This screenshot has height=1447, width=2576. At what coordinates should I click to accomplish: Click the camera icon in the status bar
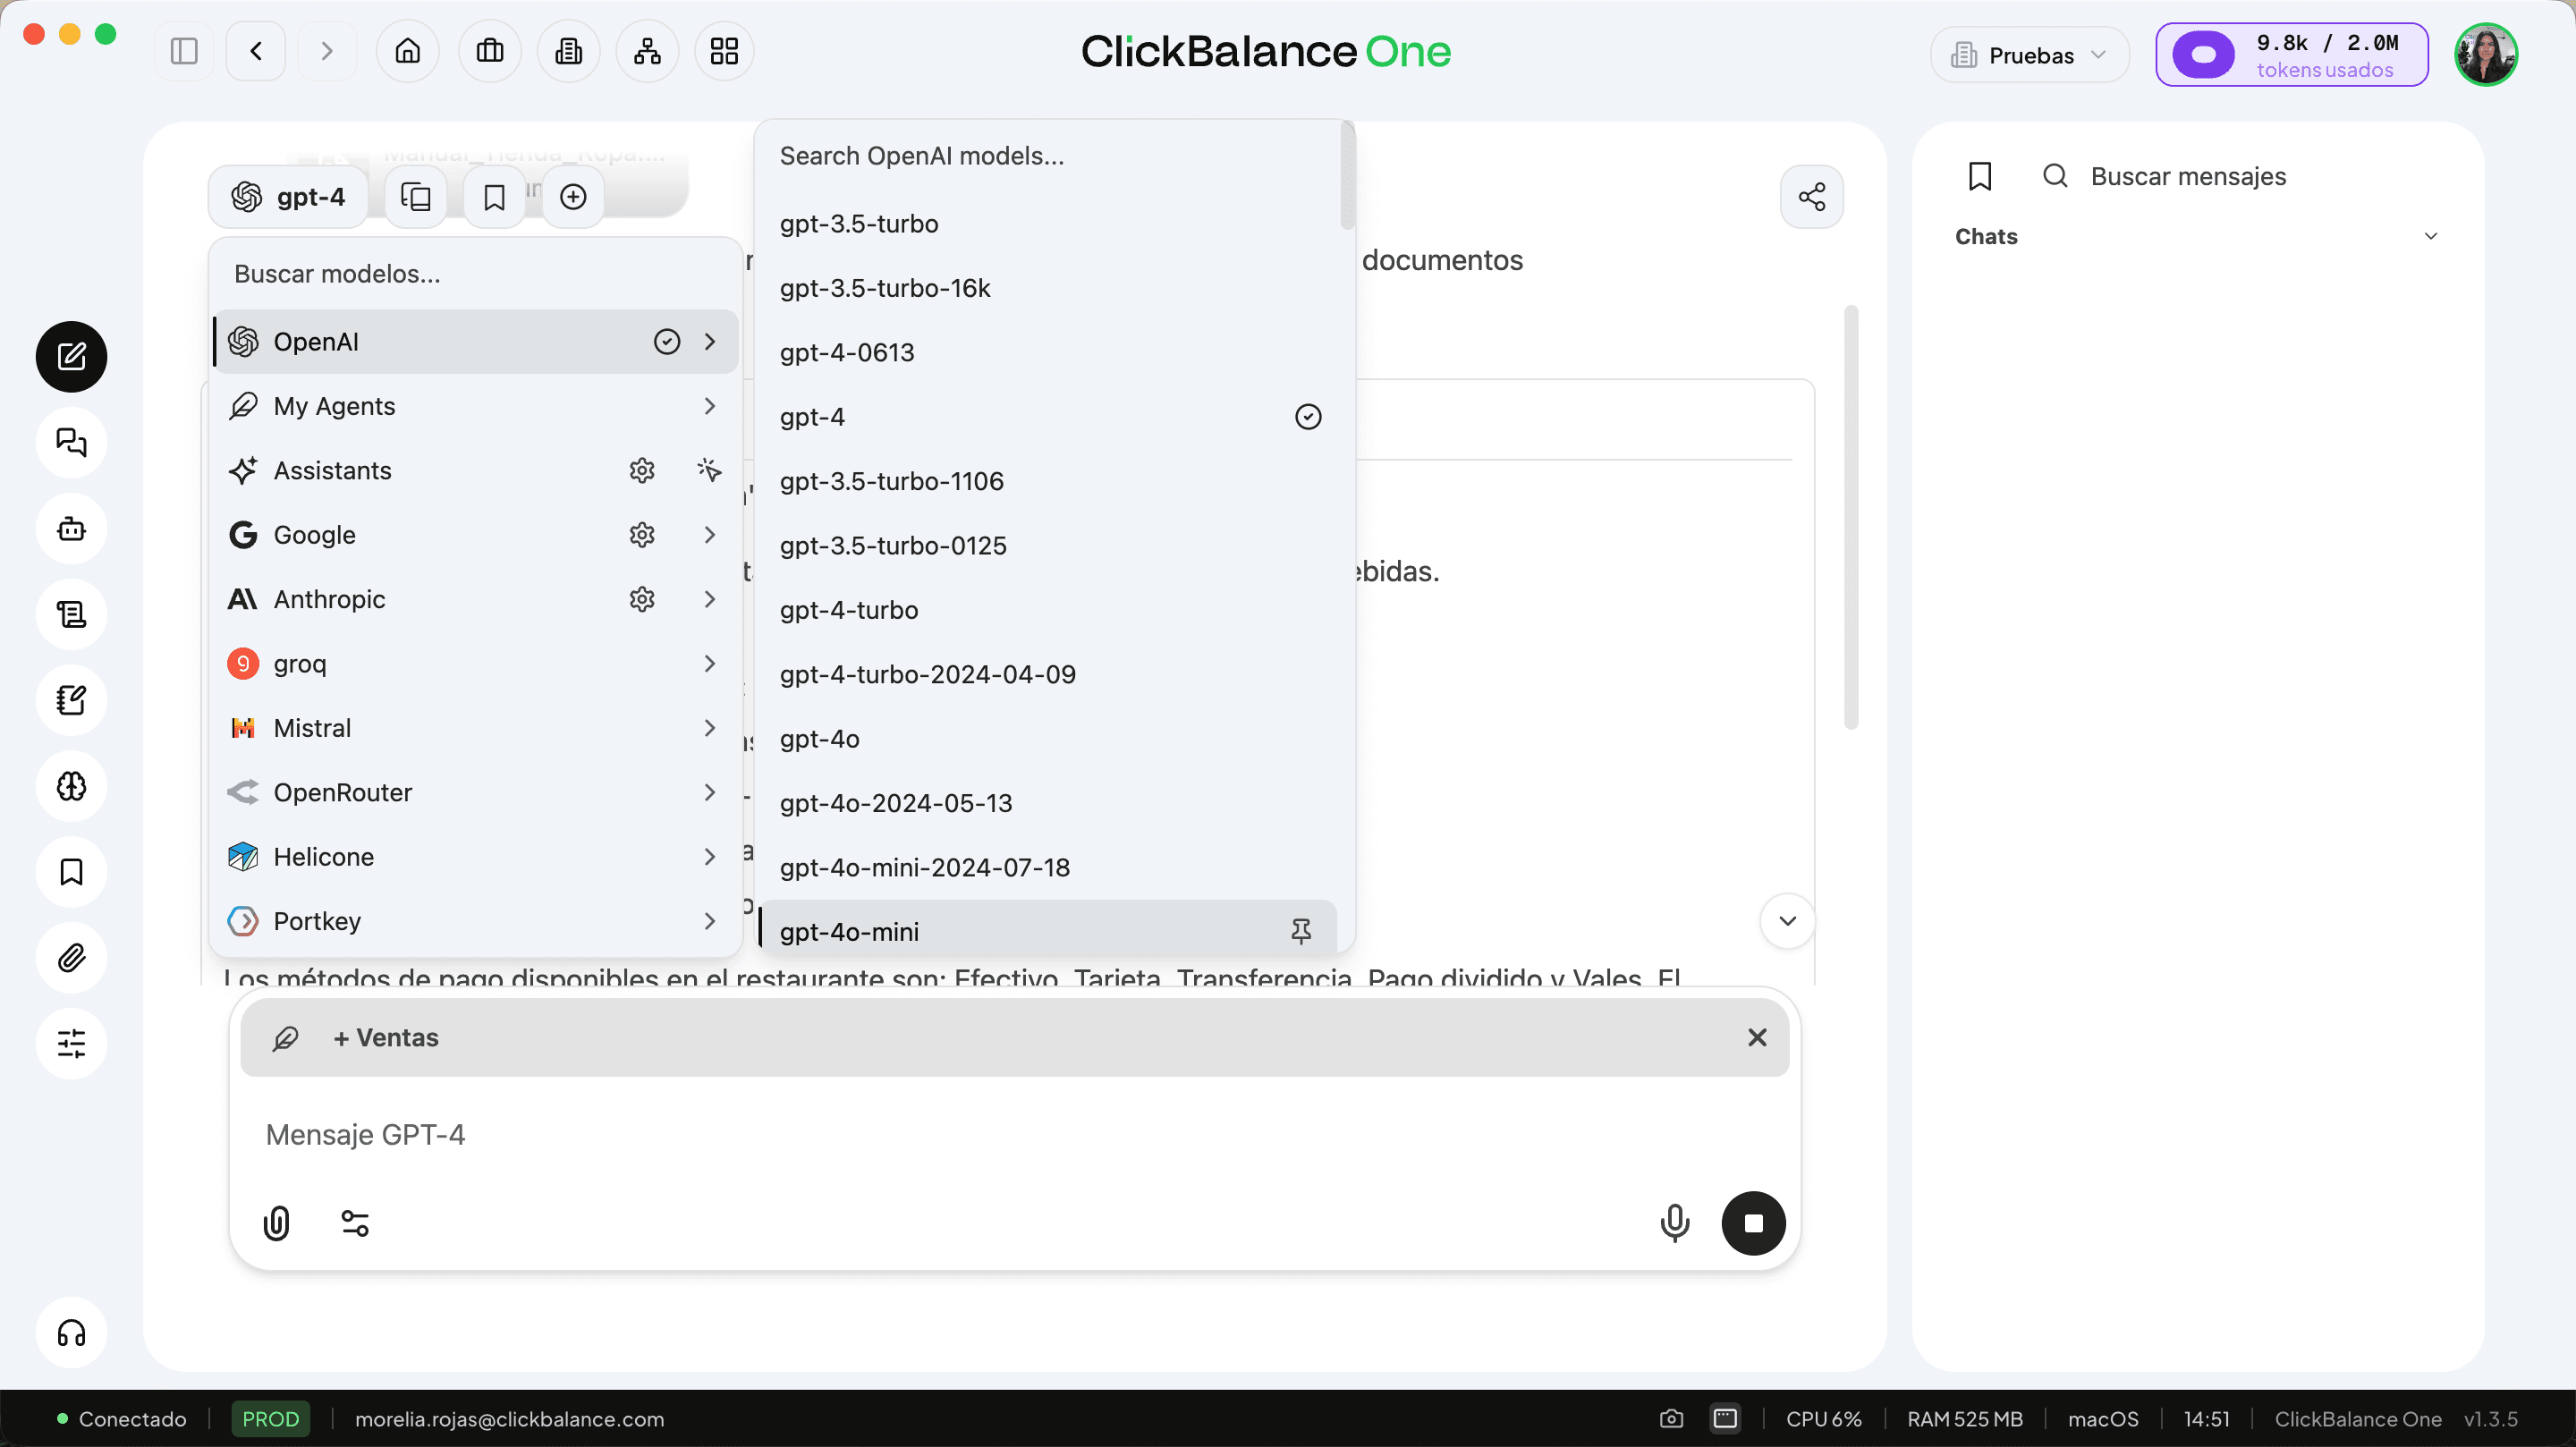point(1672,1418)
